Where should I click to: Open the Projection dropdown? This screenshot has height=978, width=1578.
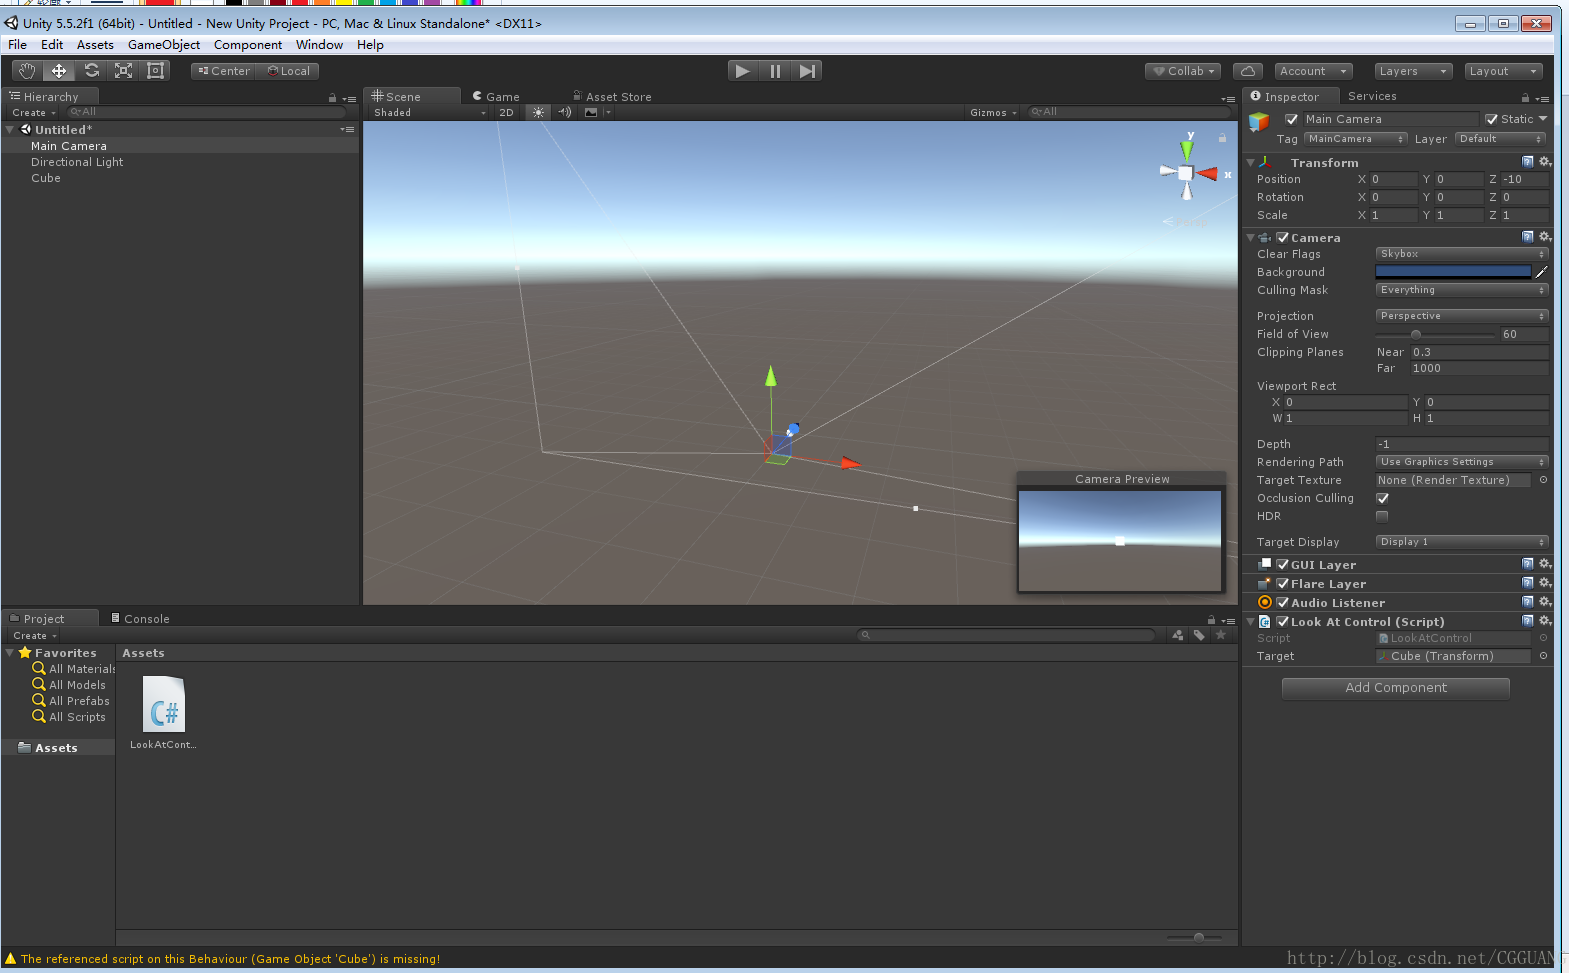(x=1462, y=316)
